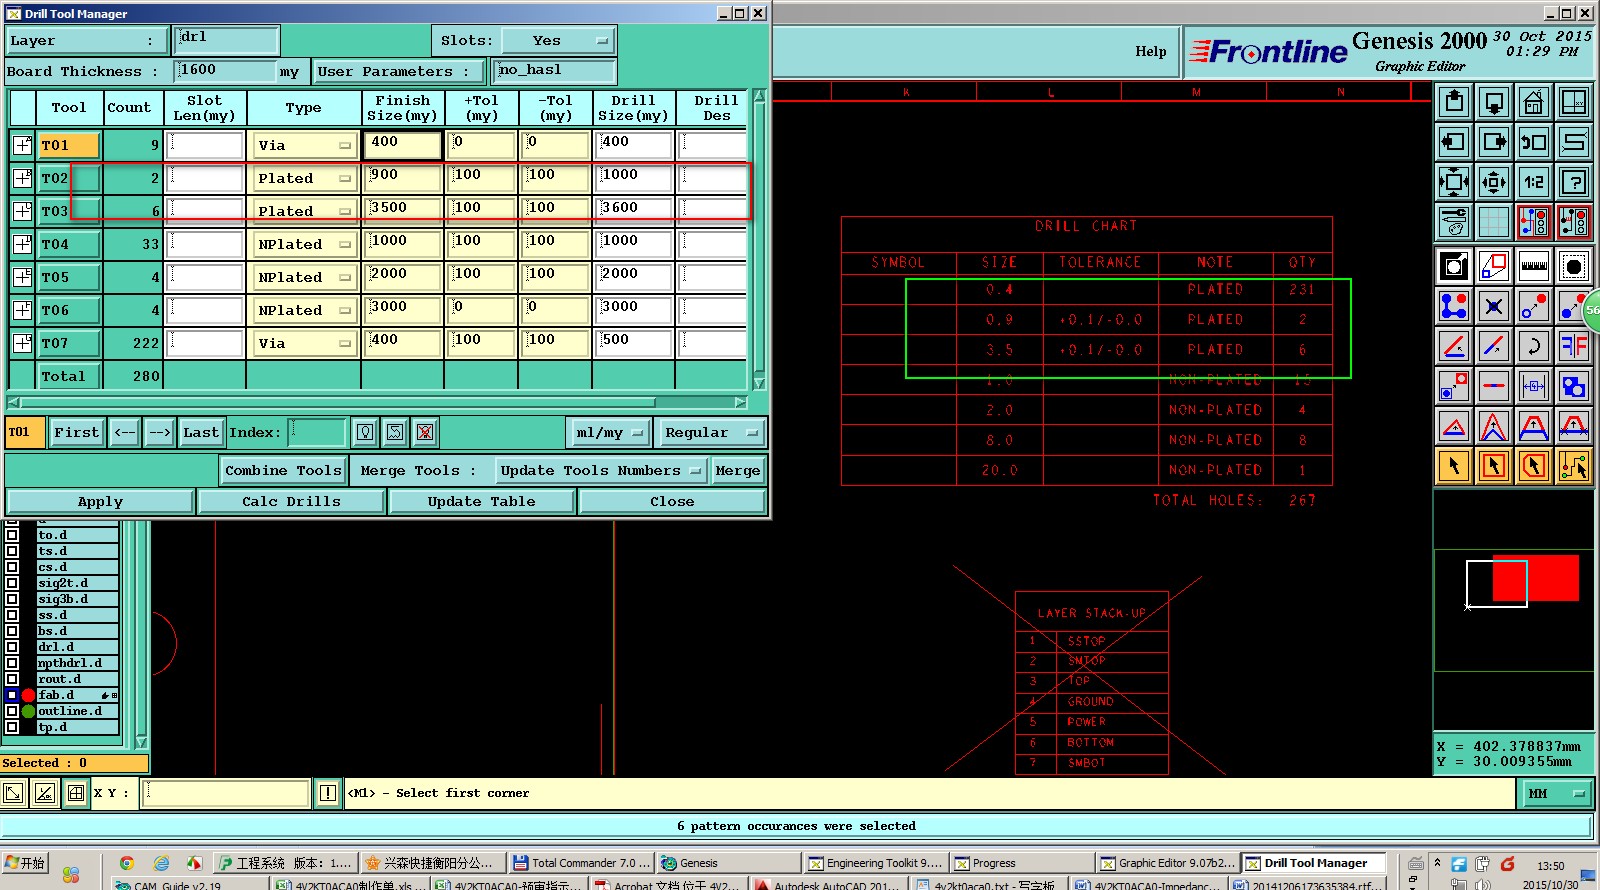Click the Combine Tools button
Viewport: 1600px width, 890px height.
pyautogui.click(x=283, y=470)
